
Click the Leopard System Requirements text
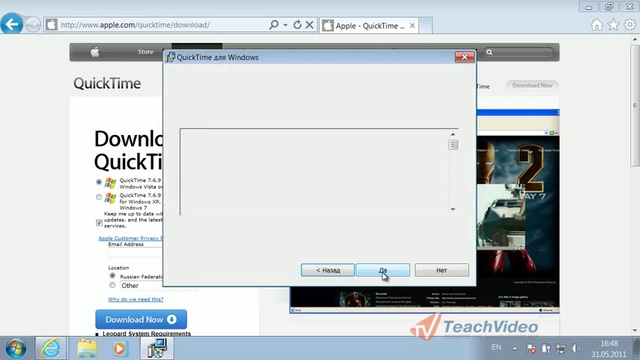(x=147, y=333)
